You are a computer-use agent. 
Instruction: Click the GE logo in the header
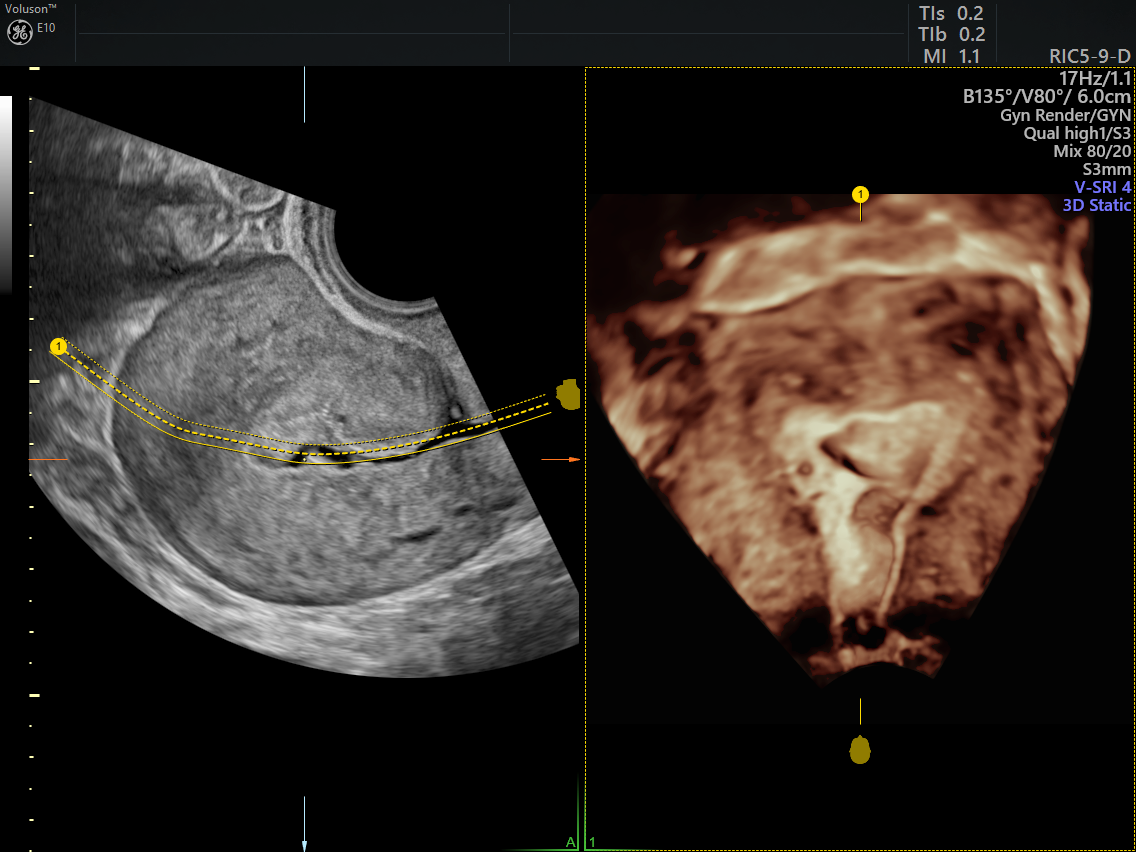click(x=19, y=32)
